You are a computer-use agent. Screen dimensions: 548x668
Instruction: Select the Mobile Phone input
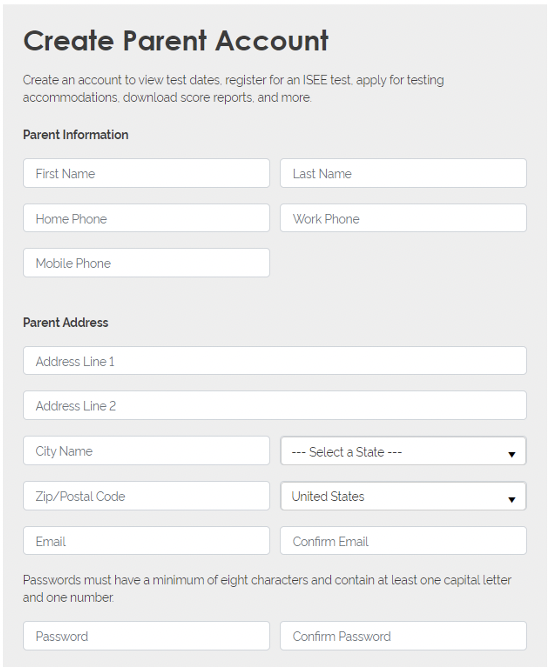pyautogui.click(x=146, y=263)
